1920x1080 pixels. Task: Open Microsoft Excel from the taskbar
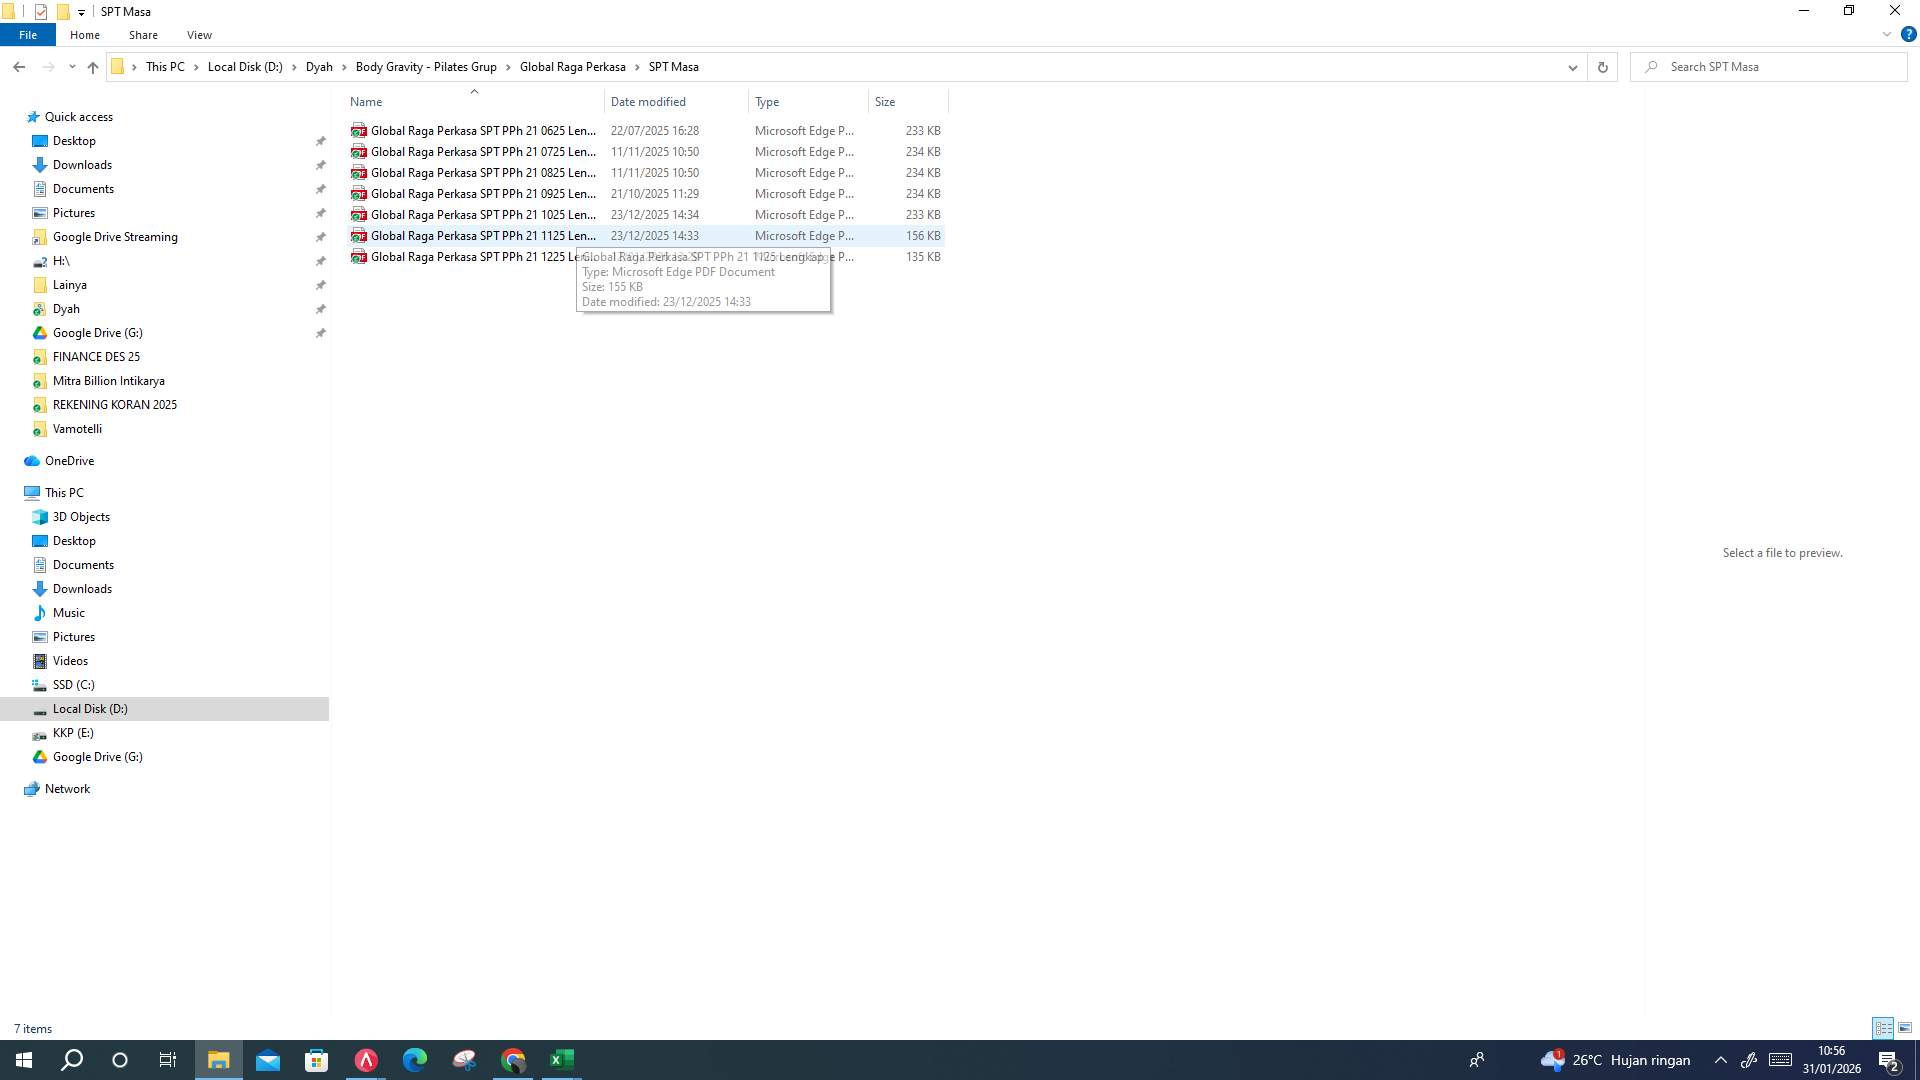point(561,1060)
